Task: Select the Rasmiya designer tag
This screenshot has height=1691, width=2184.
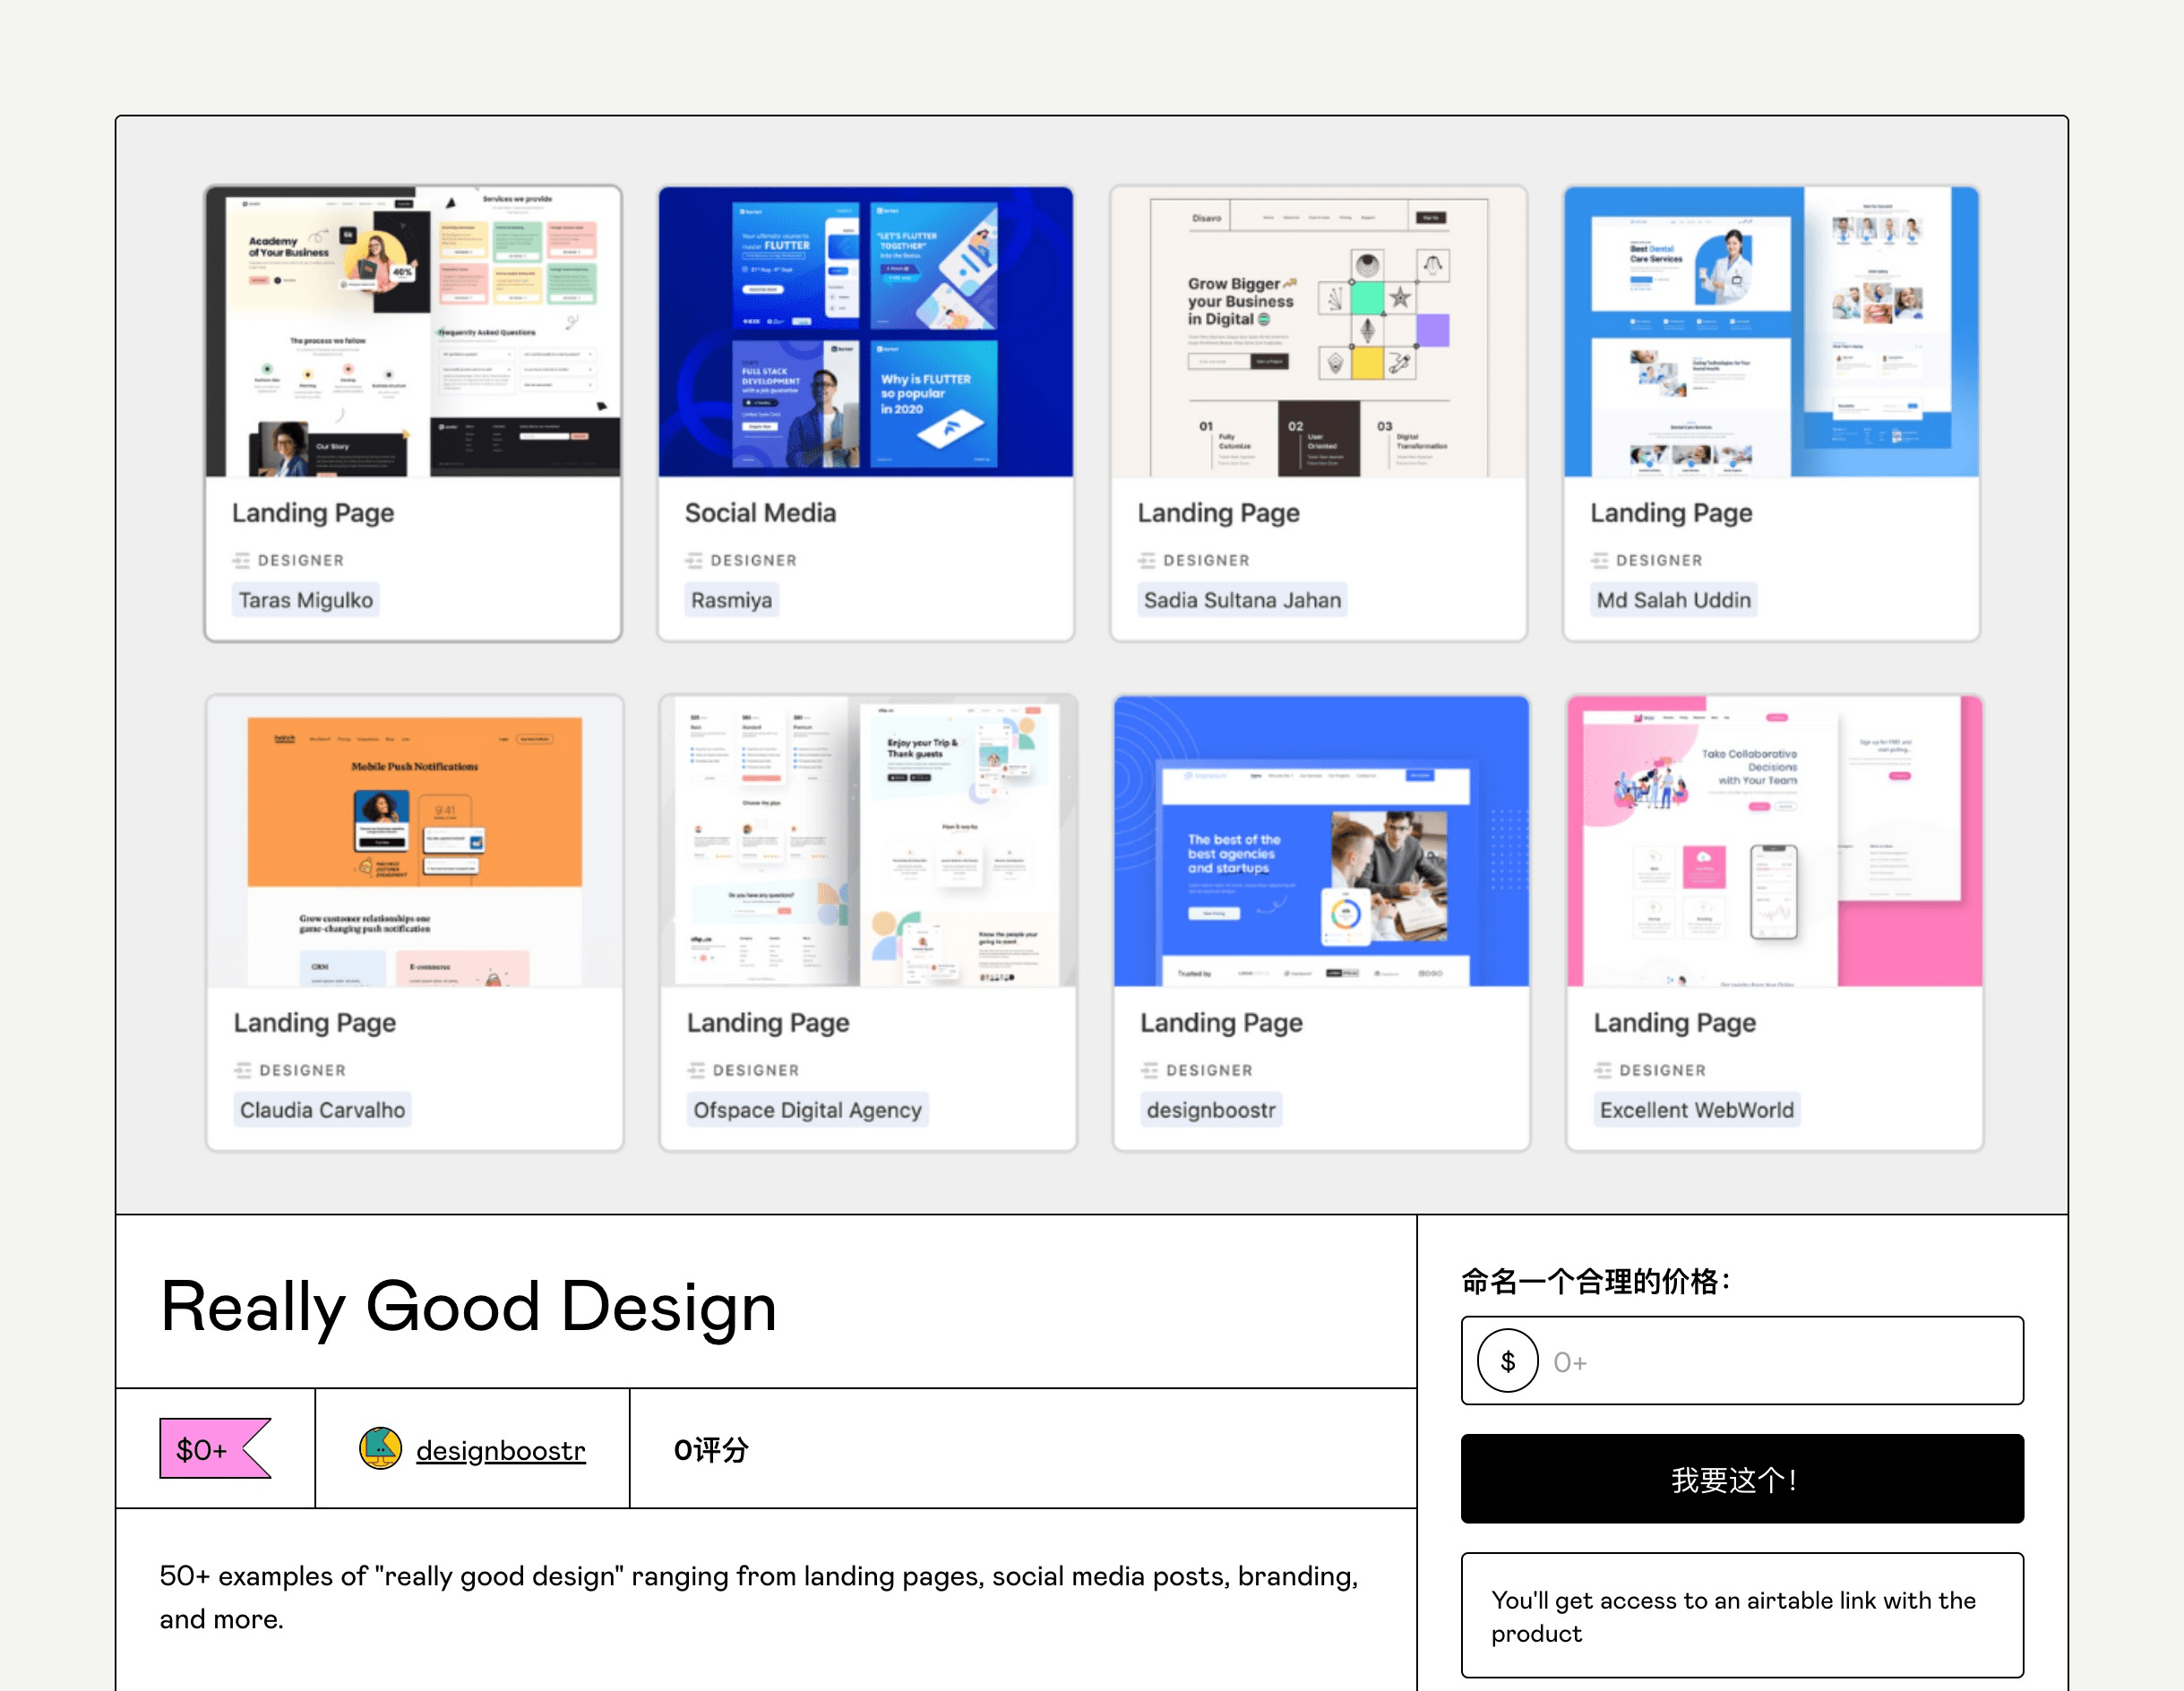Action: point(731,600)
